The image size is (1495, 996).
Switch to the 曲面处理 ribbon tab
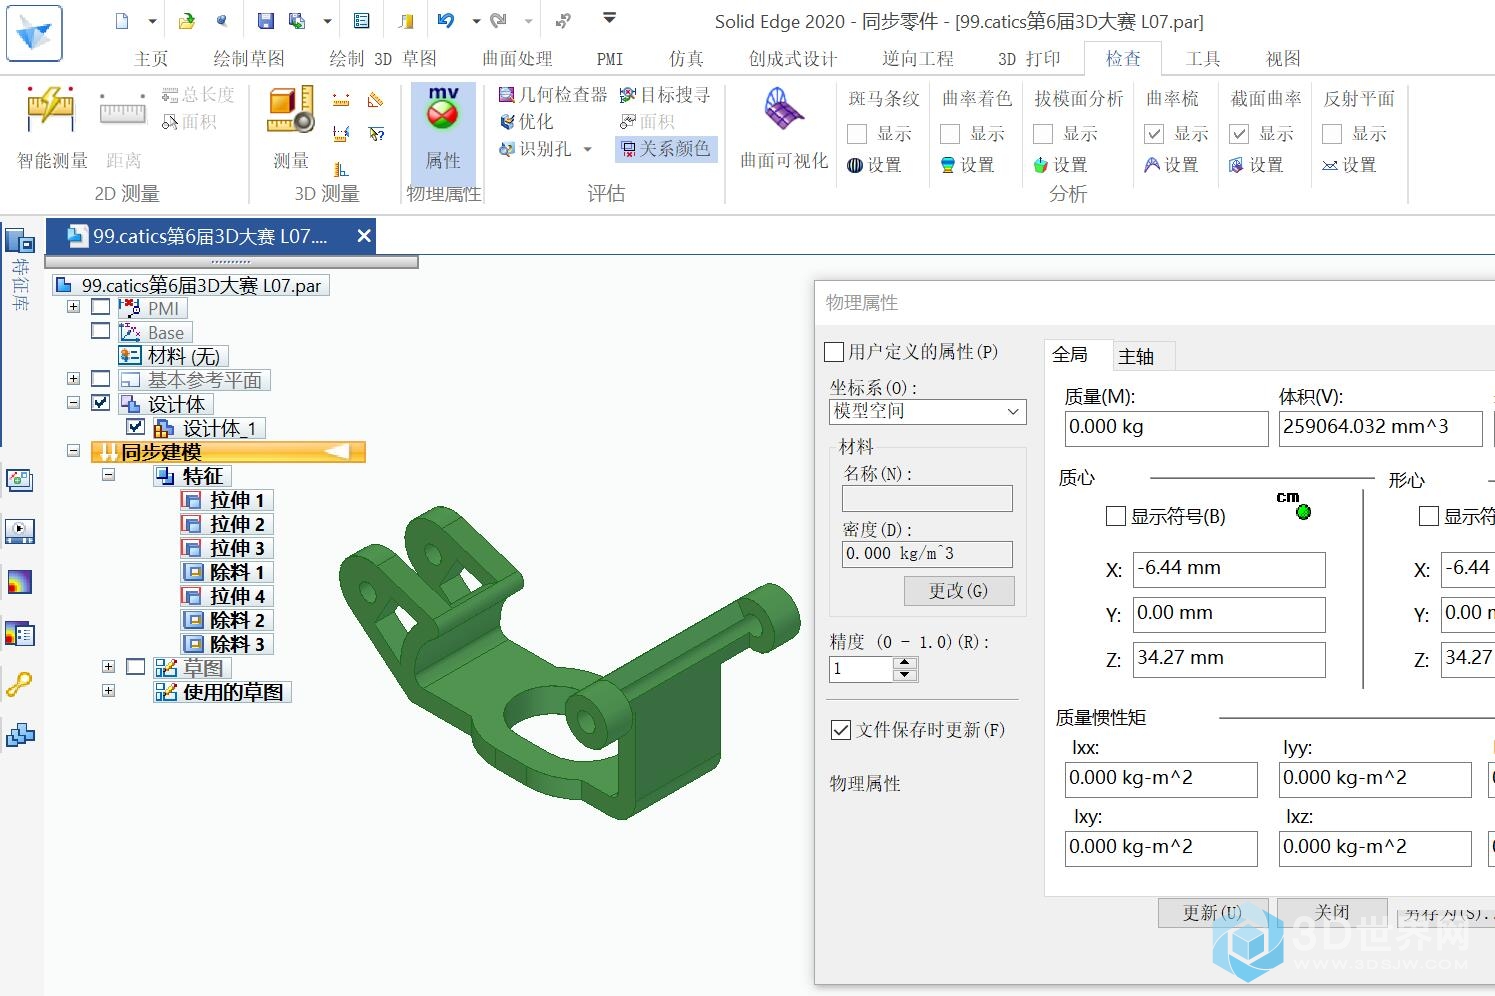pyautogui.click(x=517, y=59)
